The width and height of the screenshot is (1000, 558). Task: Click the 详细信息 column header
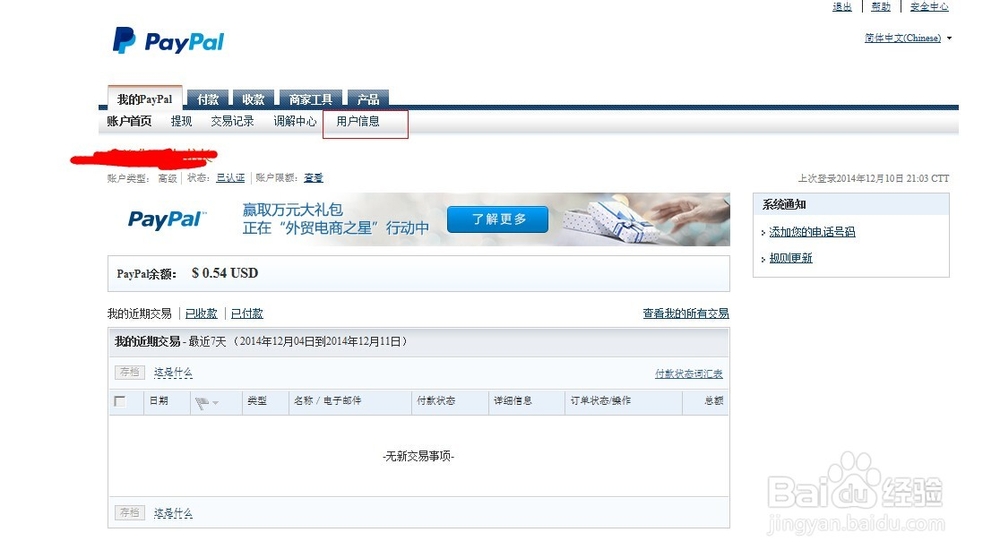pos(513,400)
